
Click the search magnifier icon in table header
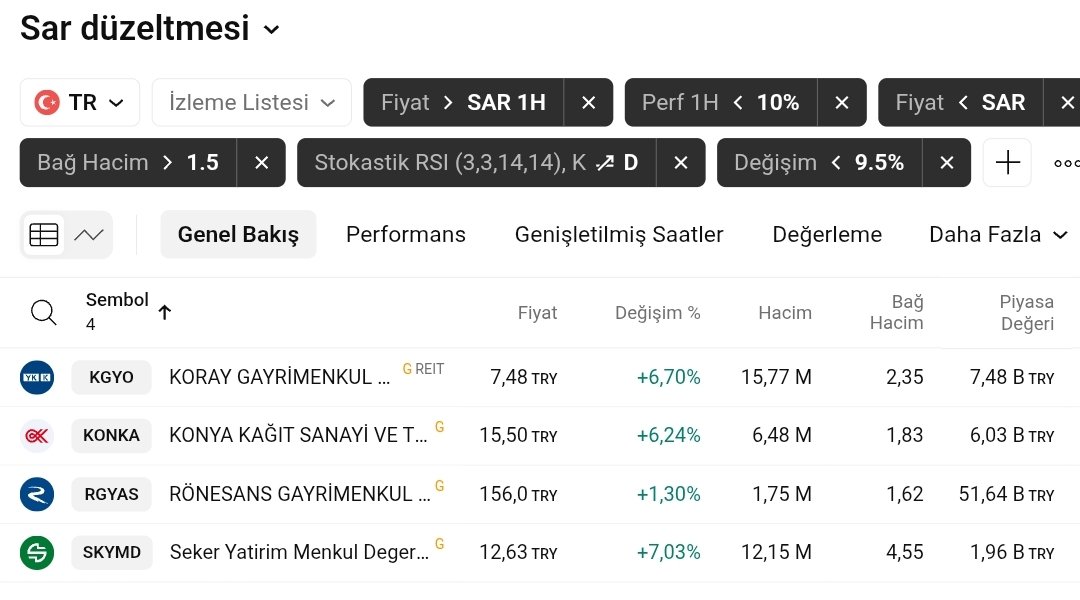coord(44,313)
